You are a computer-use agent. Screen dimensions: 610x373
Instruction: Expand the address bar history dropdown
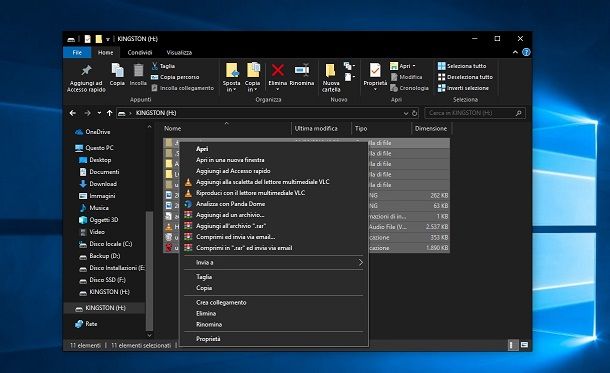(405, 113)
